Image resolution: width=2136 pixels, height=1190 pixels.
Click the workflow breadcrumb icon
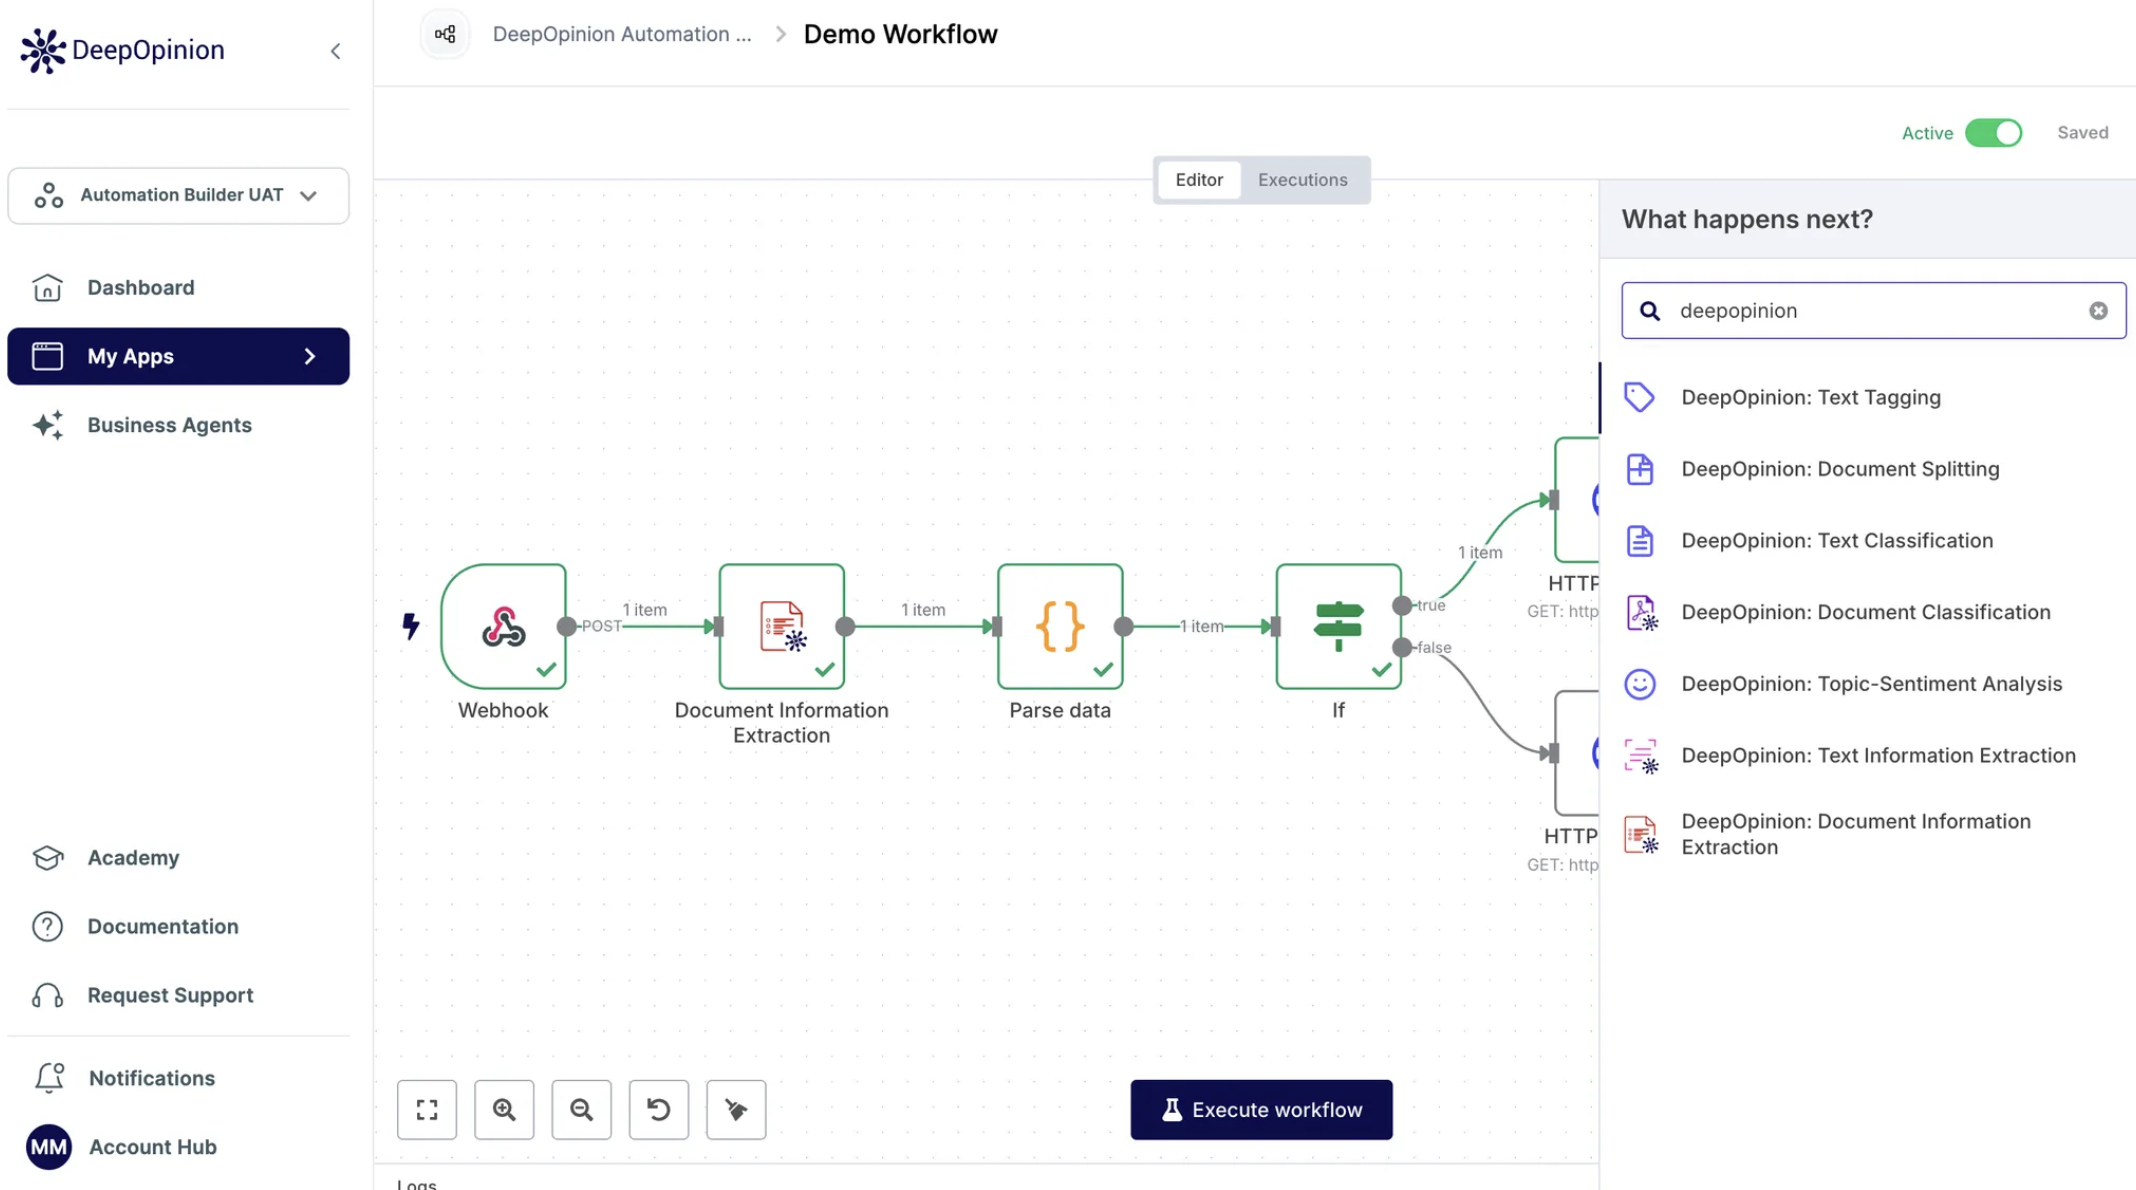click(445, 35)
